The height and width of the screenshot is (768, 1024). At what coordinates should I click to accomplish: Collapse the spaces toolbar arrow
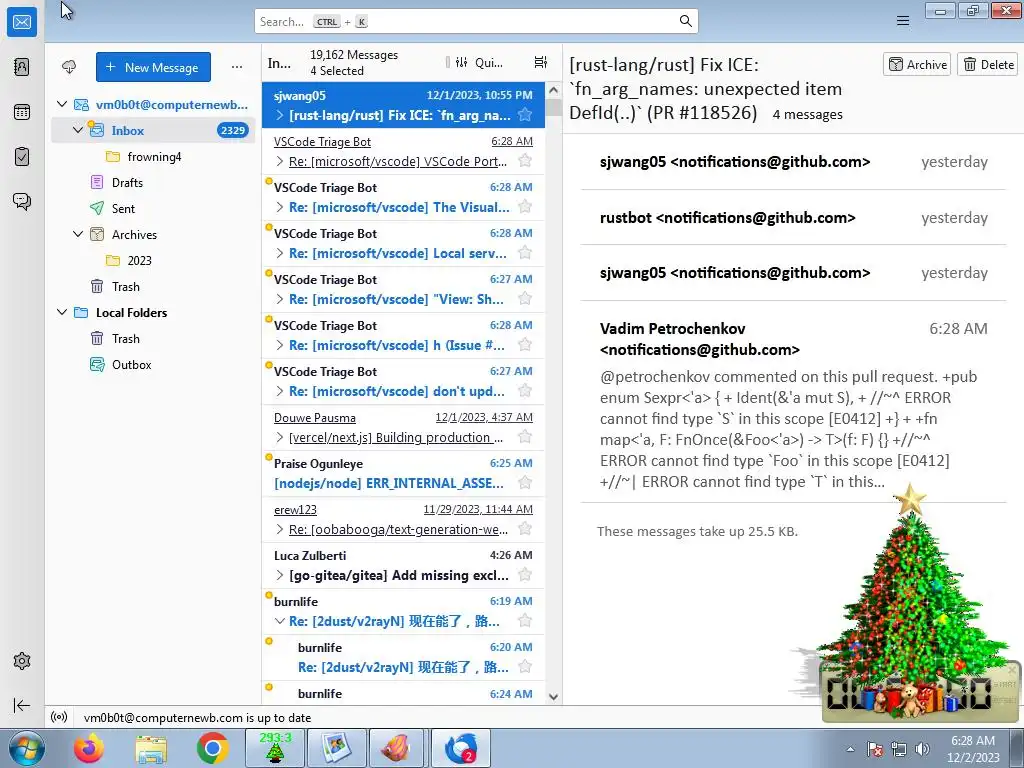tap(22, 705)
